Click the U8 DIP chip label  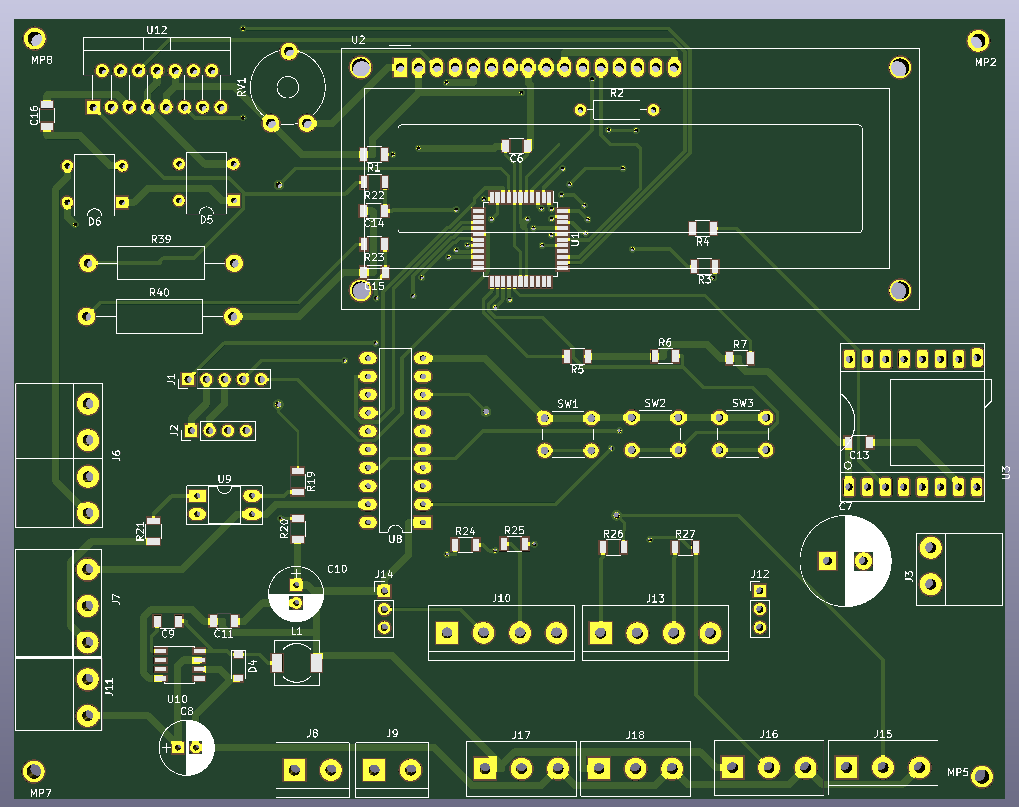(395, 539)
